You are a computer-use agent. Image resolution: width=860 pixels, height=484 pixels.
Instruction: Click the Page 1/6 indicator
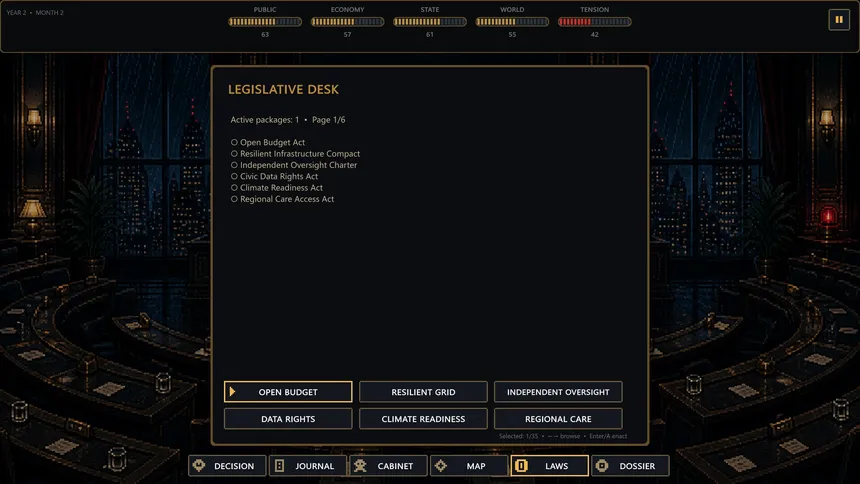(x=329, y=120)
